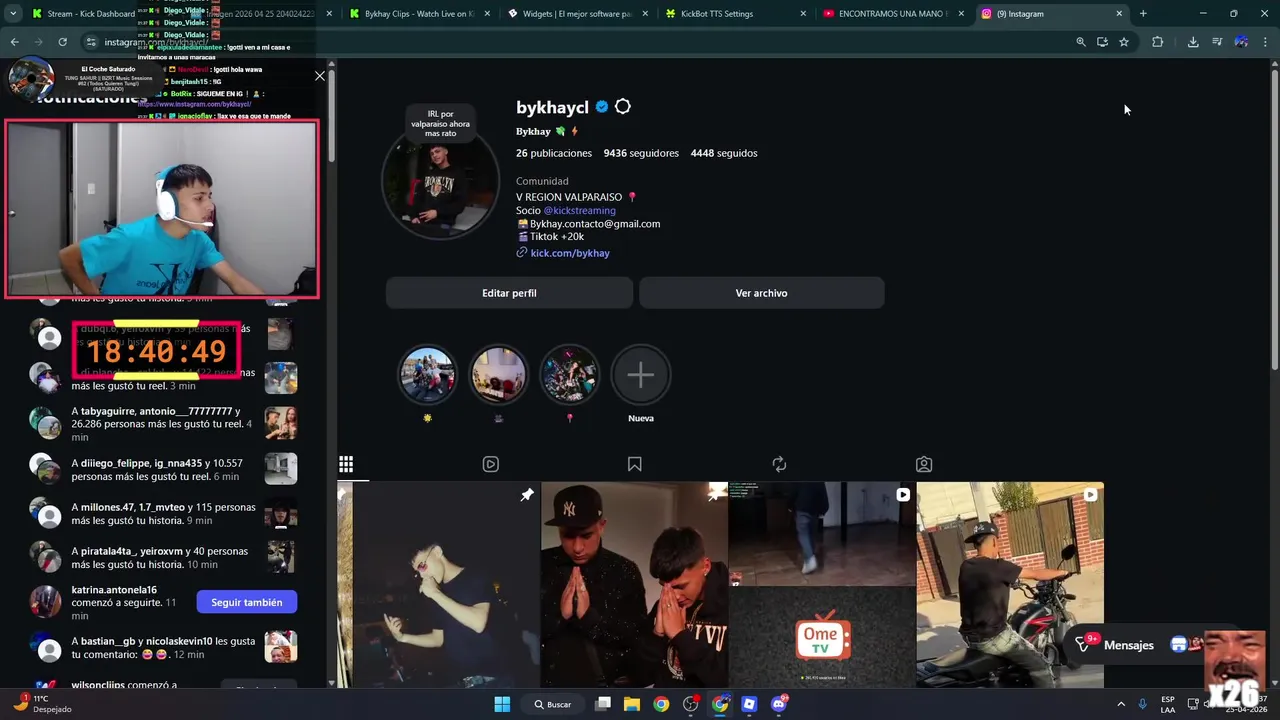Open the Chrome profile avatar icon
1280x720 pixels.
[x=1241, y=42]
